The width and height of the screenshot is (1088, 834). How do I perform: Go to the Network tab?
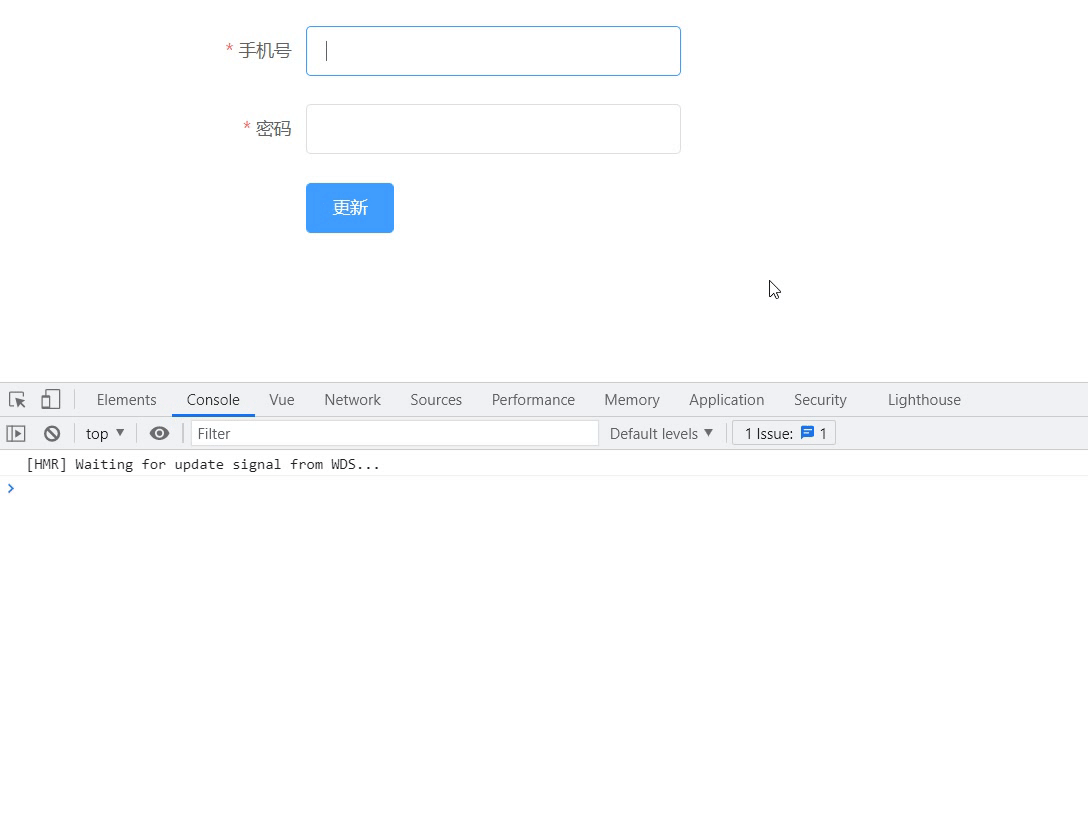pos(352,400)
